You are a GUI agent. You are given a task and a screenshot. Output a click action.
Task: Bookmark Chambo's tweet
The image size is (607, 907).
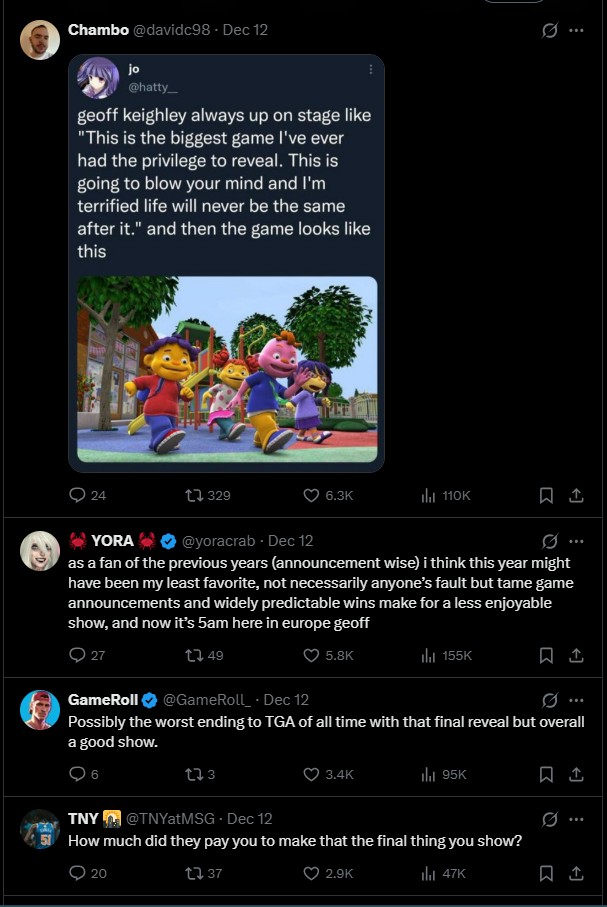tap(547, 495)
